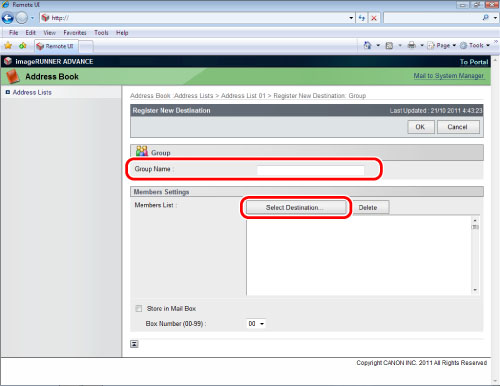Click the Home icon in command bar
The width and height of the screenshot is (500, 386).
coord(367,45)
